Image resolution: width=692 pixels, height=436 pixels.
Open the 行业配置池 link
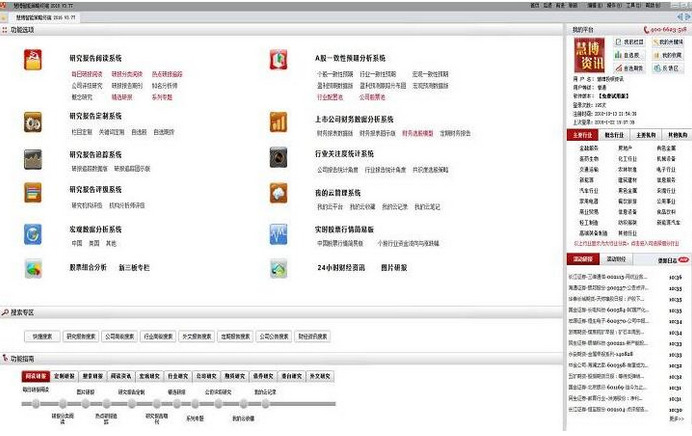click(x=330, y=97)
